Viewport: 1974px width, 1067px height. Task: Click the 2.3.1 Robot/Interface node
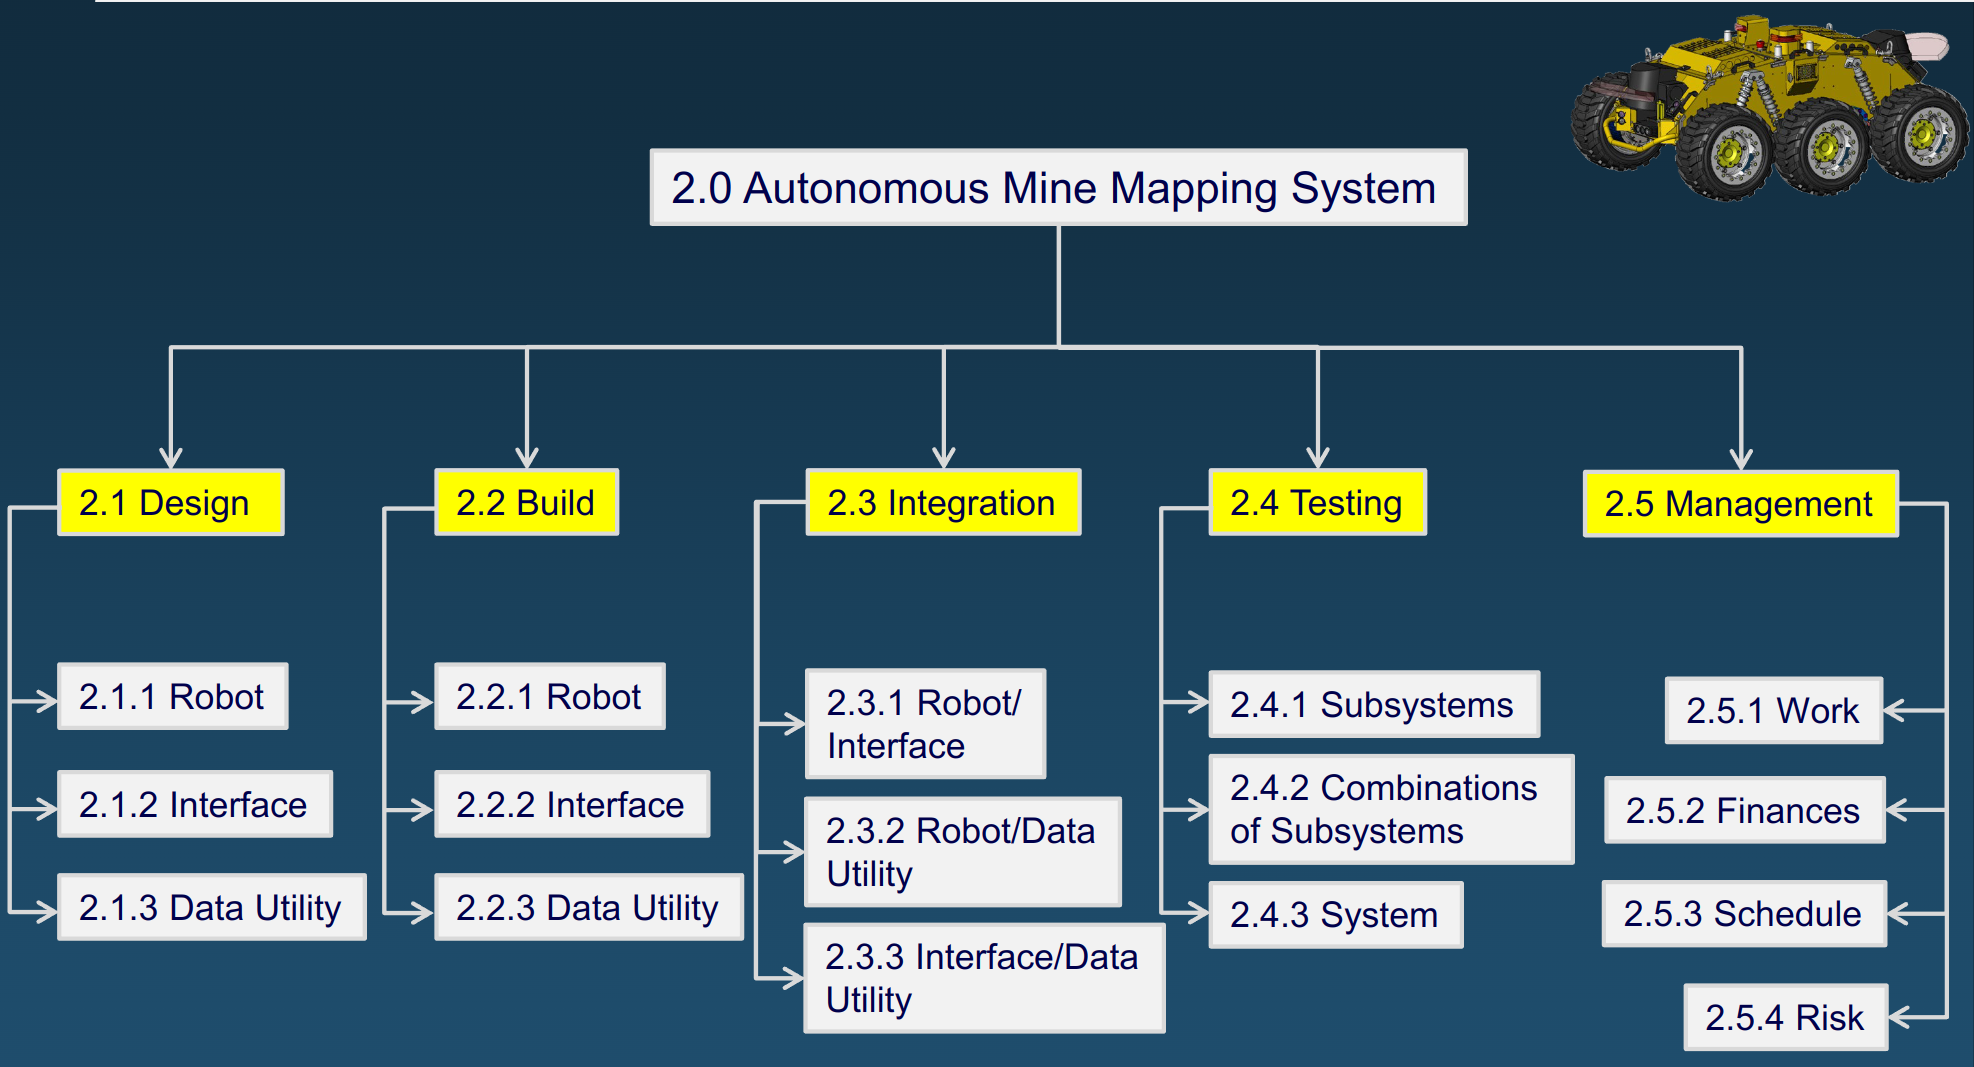[924, 723]
